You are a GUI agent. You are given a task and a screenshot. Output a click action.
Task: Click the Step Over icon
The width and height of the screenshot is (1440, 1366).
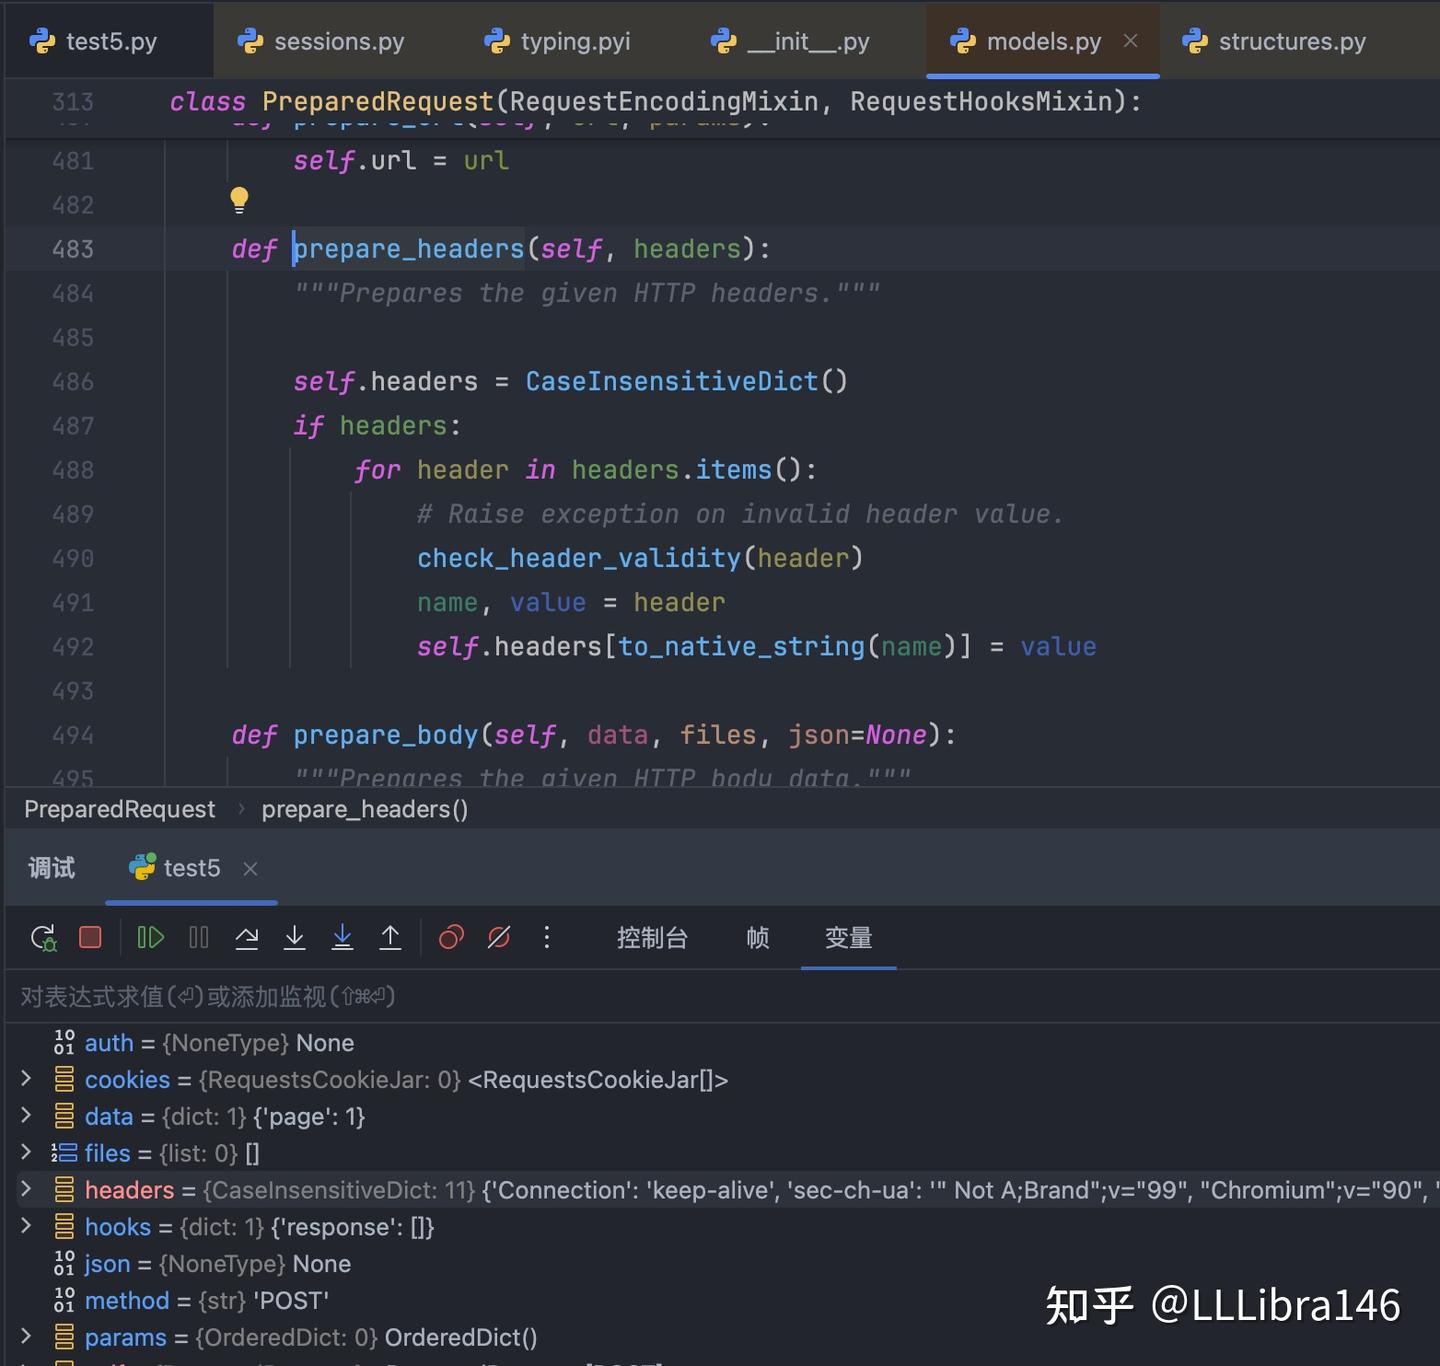[247, 937]
